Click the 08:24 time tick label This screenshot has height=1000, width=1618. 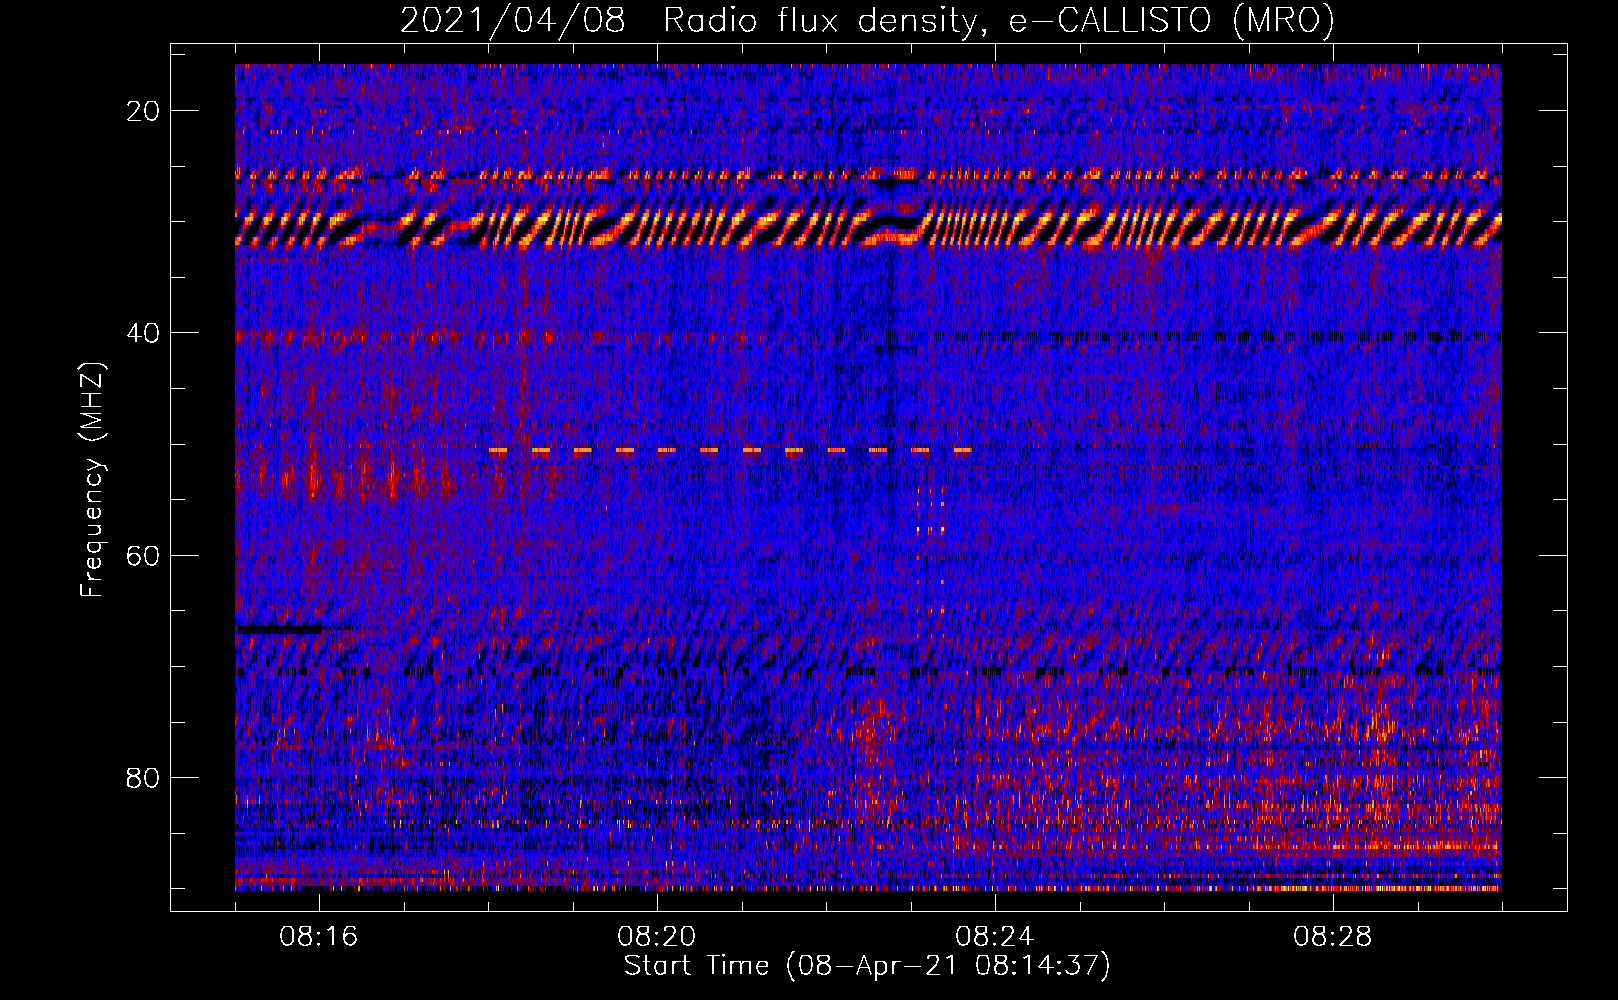pos(995,936)
